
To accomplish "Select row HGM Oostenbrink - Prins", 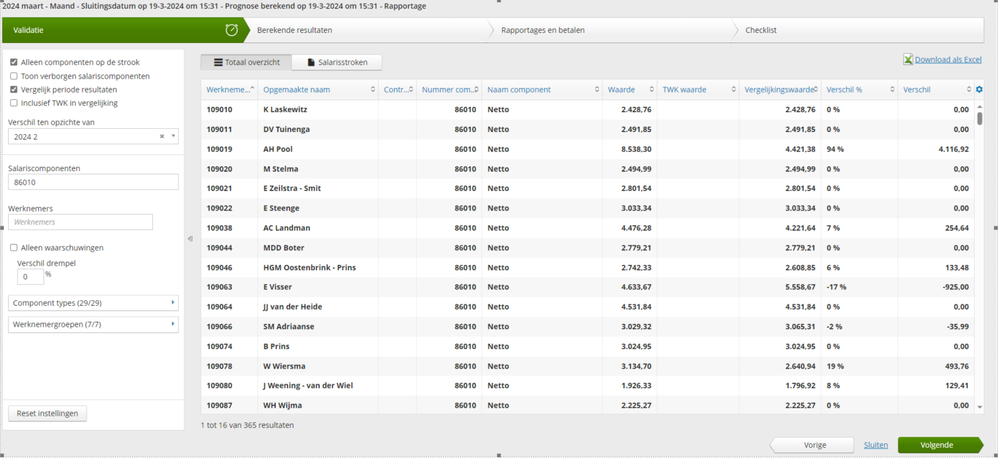I will tap(588, 267).
